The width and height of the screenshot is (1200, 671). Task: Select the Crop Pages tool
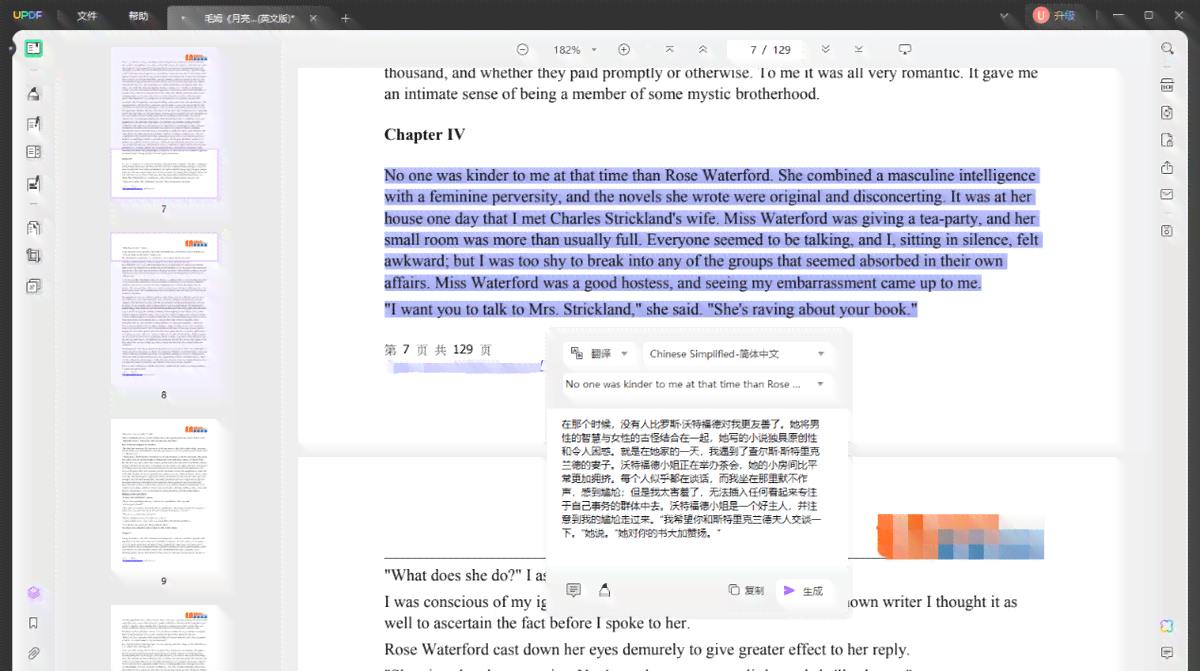tap(33, 256)
